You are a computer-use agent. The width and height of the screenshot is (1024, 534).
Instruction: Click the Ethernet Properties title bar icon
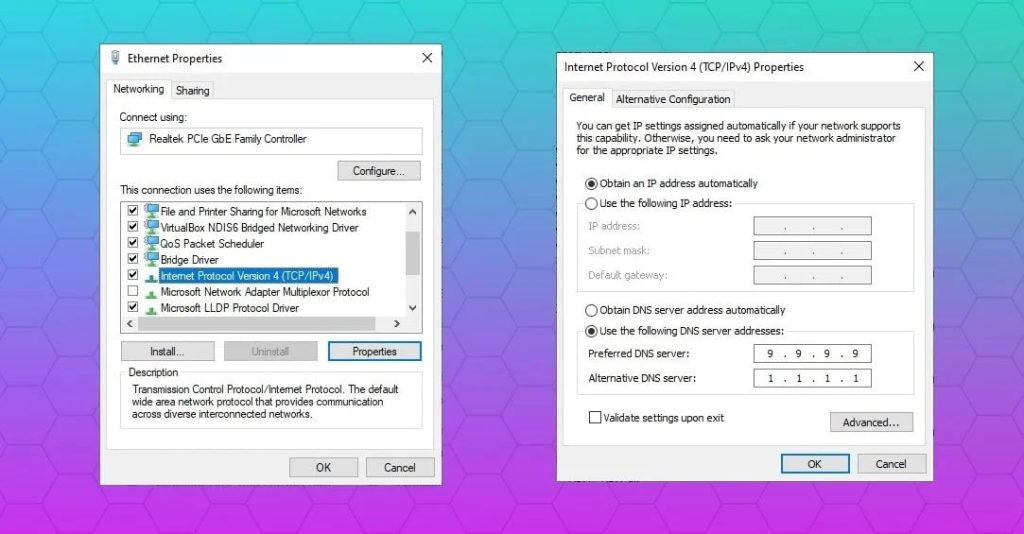(116, 58)
